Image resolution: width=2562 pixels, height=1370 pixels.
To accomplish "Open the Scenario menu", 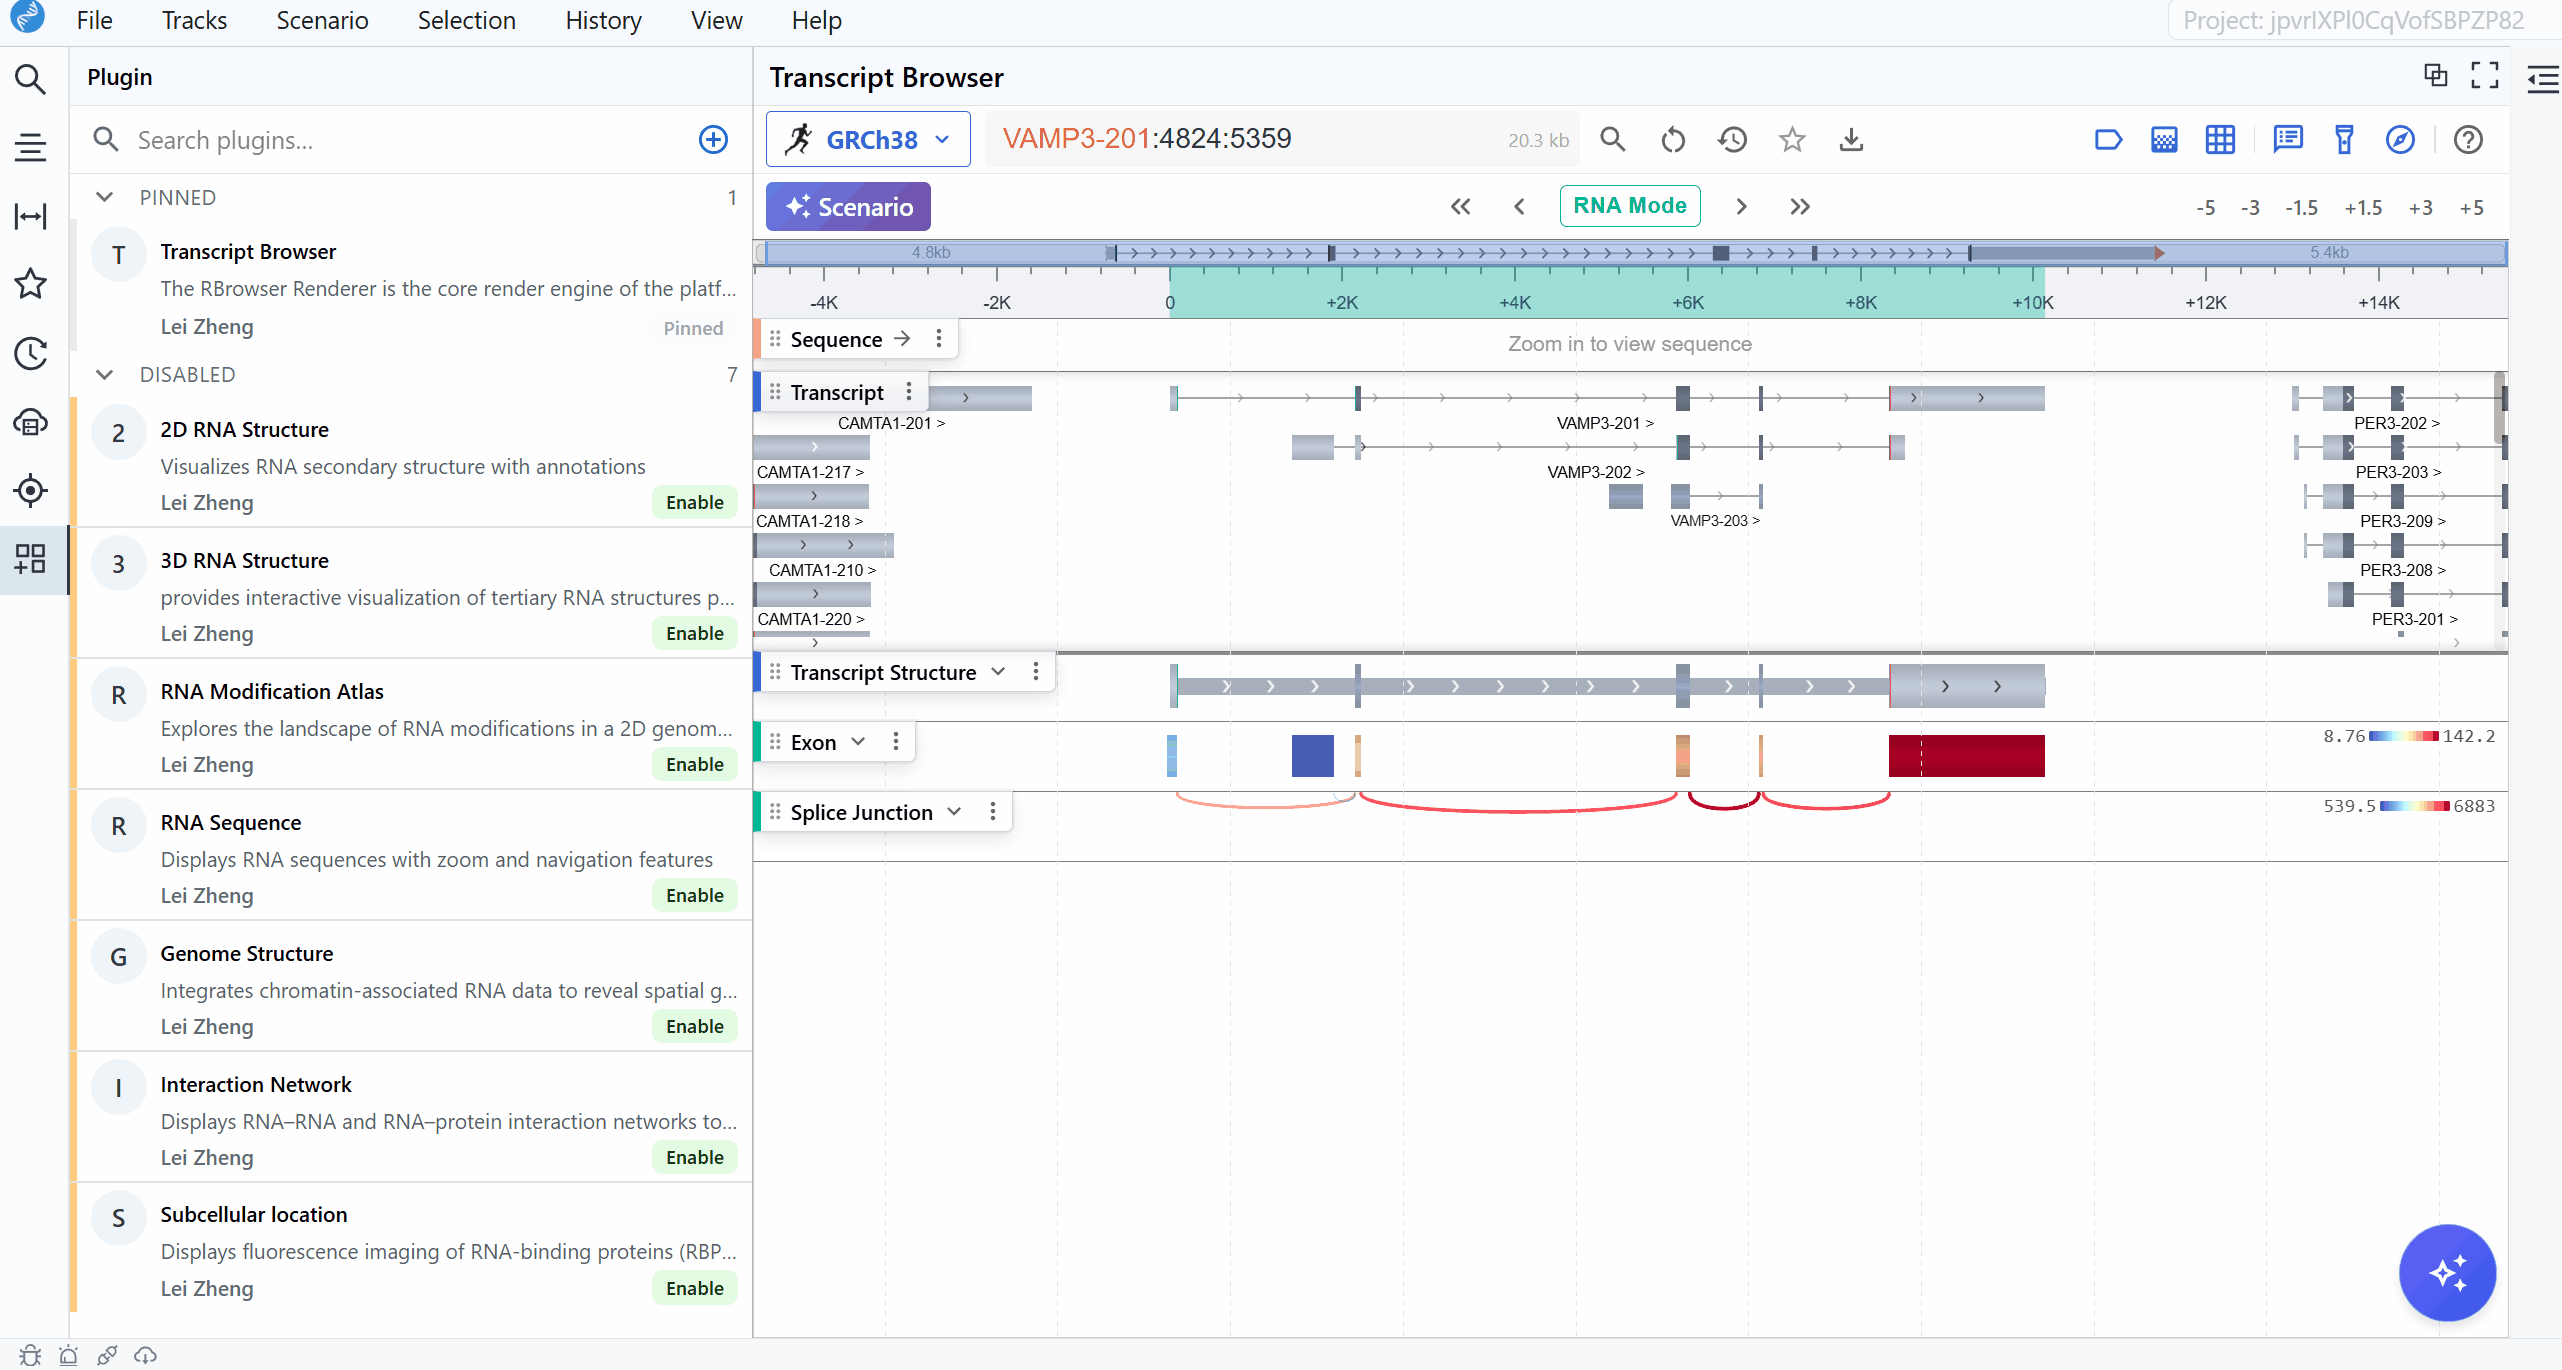I will pos(322,20).
